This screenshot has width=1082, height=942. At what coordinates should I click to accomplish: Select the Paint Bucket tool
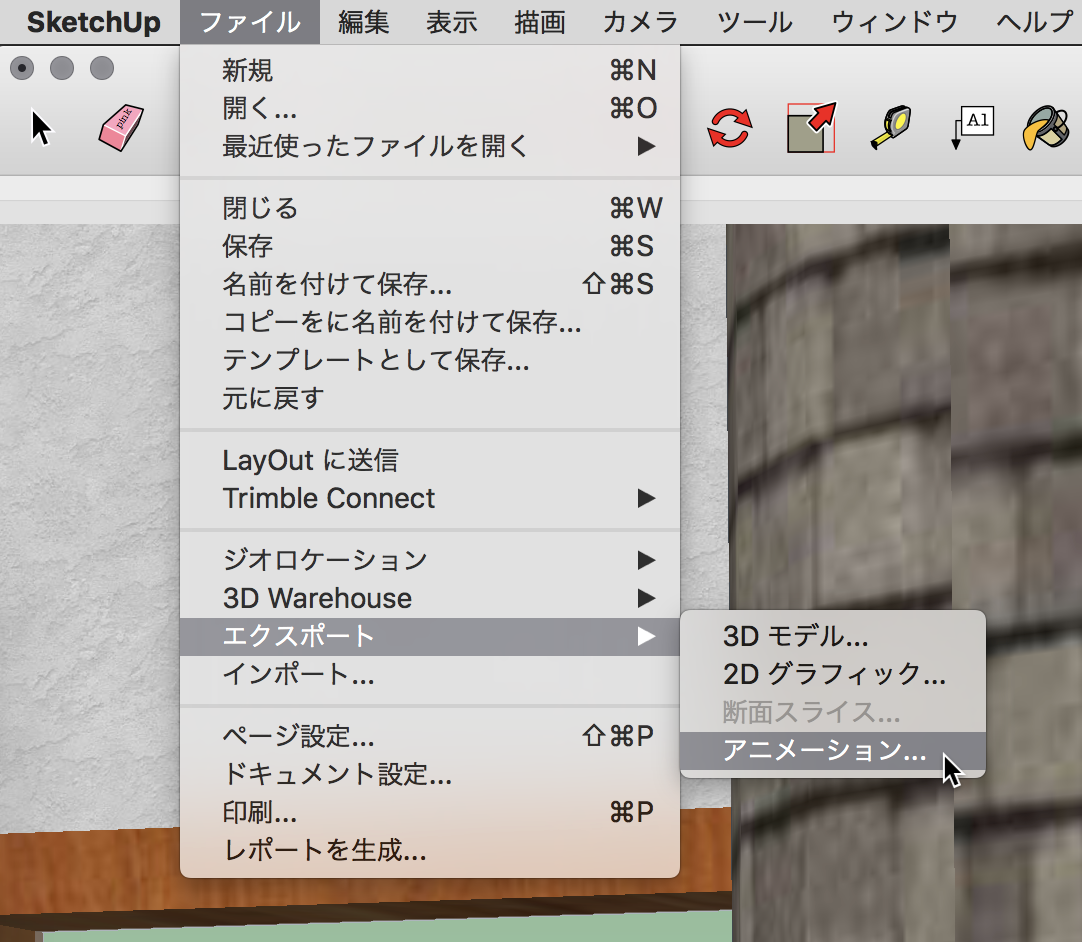1046,128
